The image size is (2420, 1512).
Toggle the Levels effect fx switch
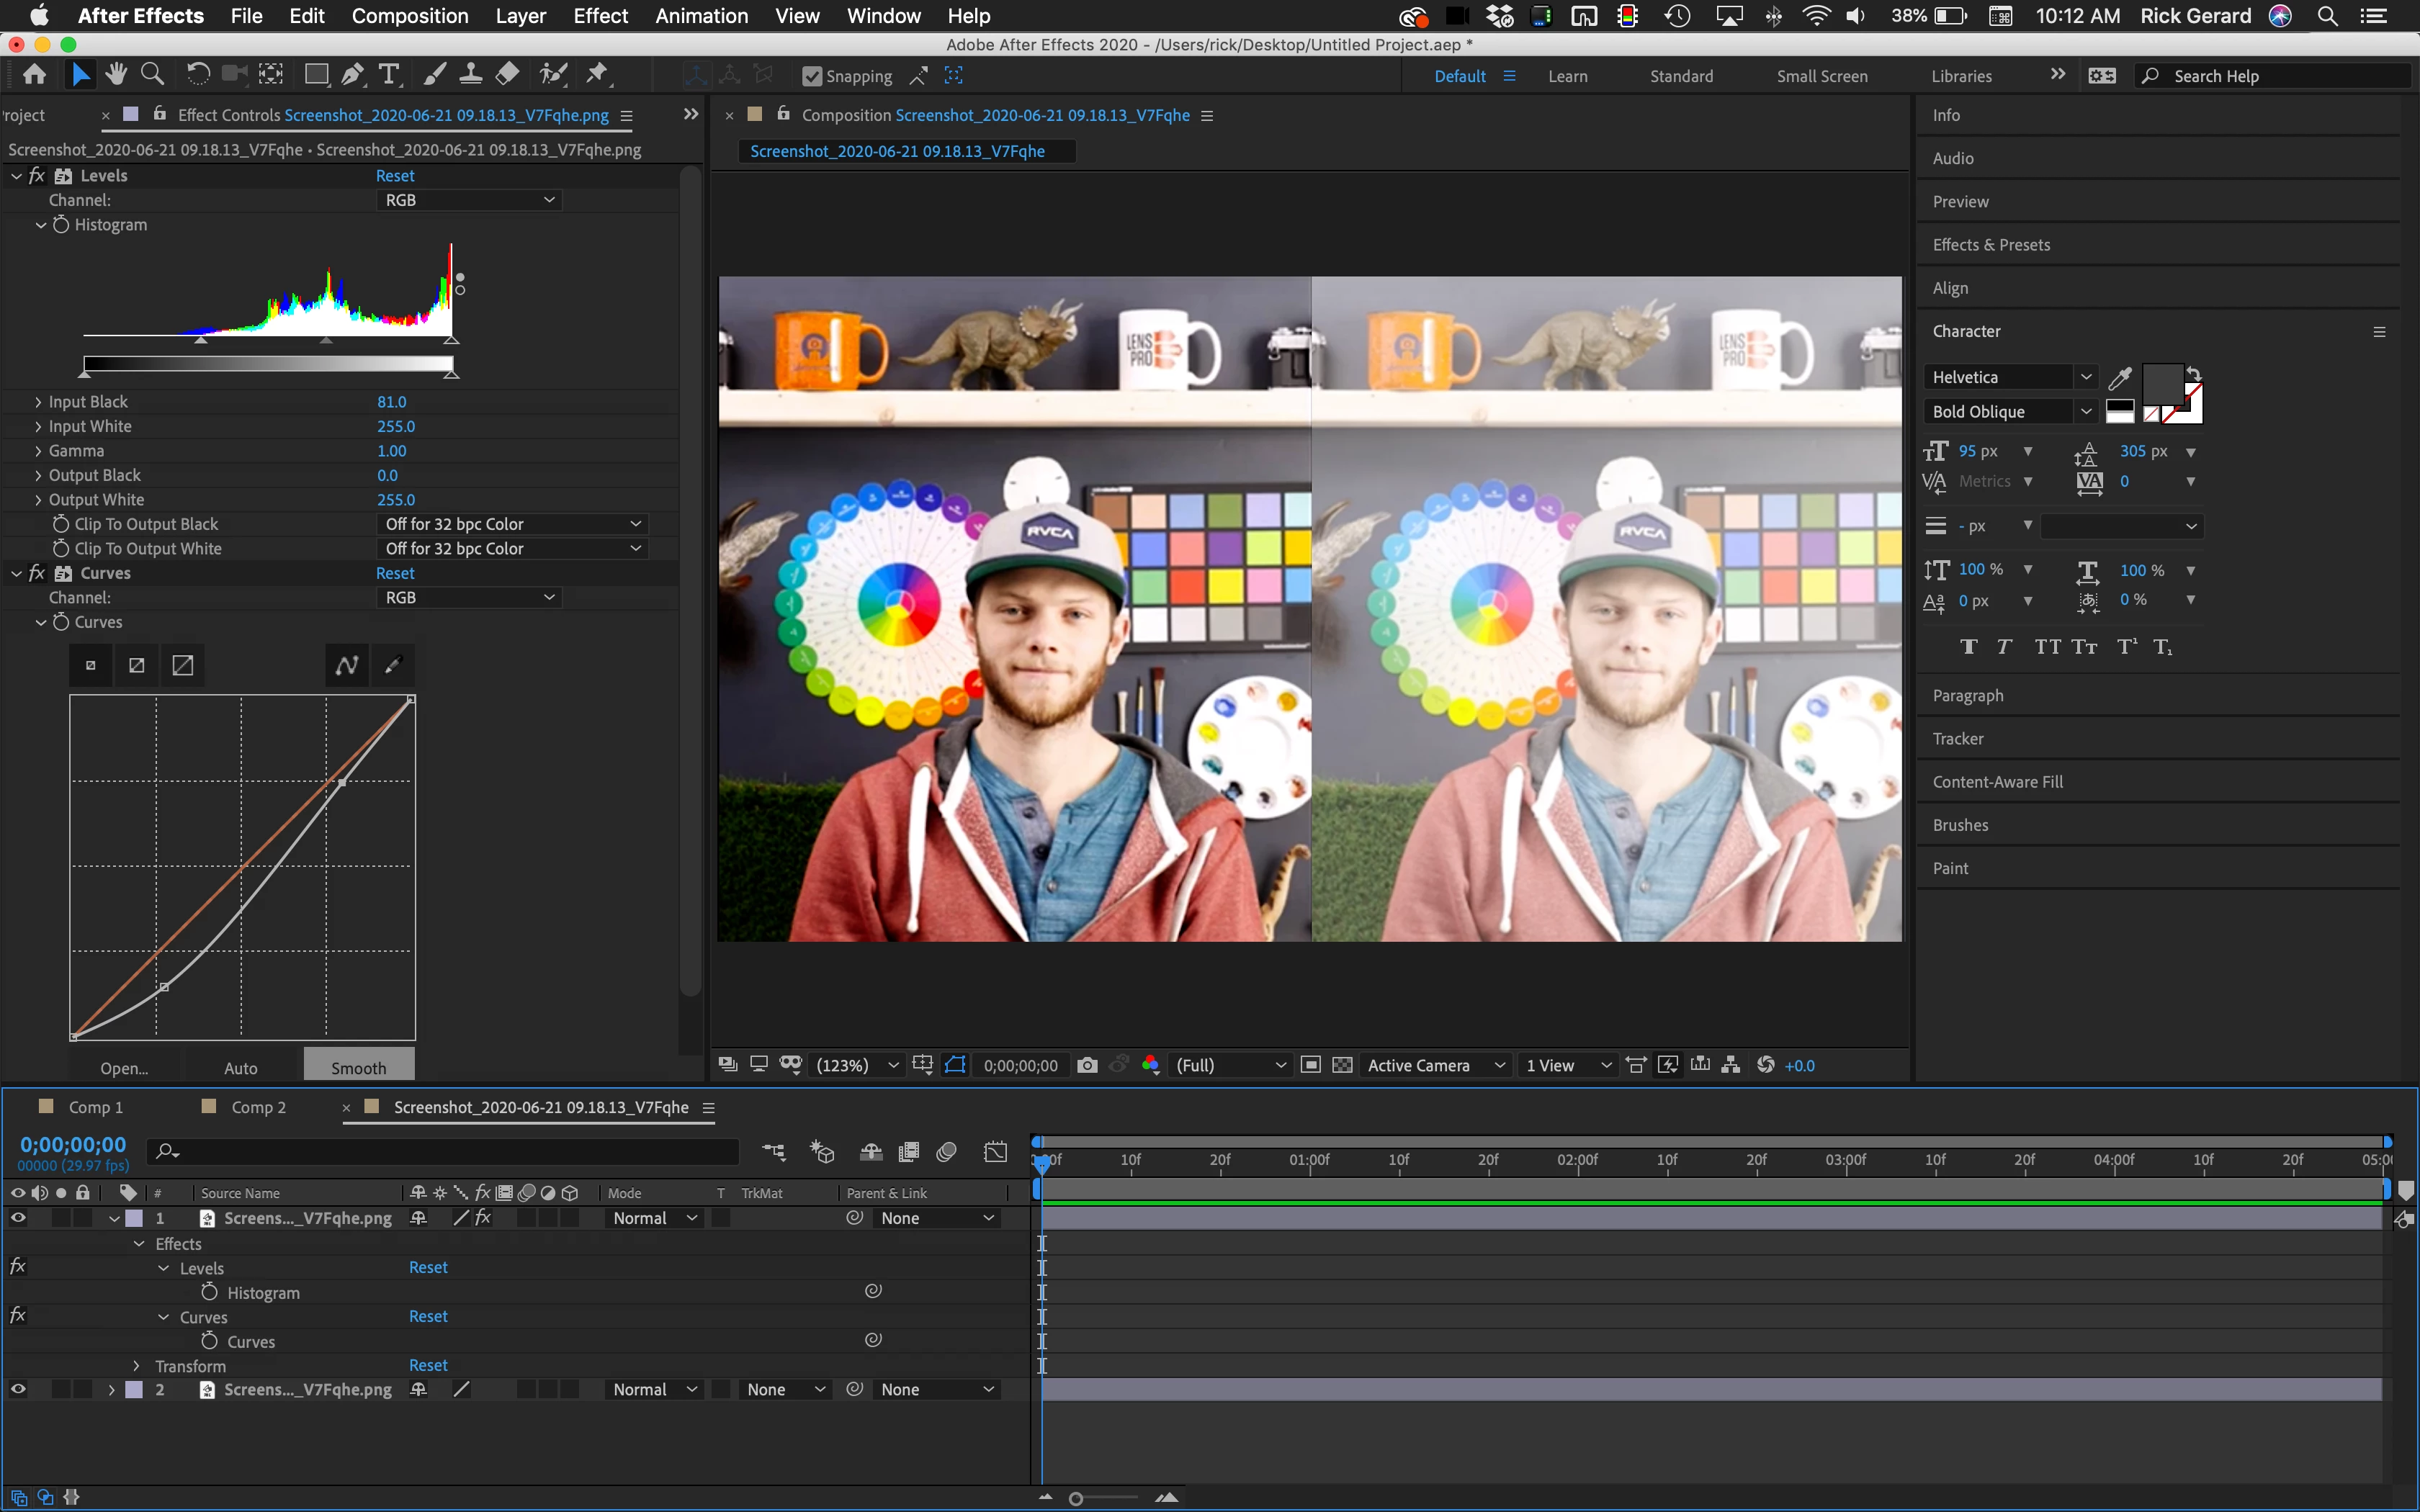click(37, 176)
